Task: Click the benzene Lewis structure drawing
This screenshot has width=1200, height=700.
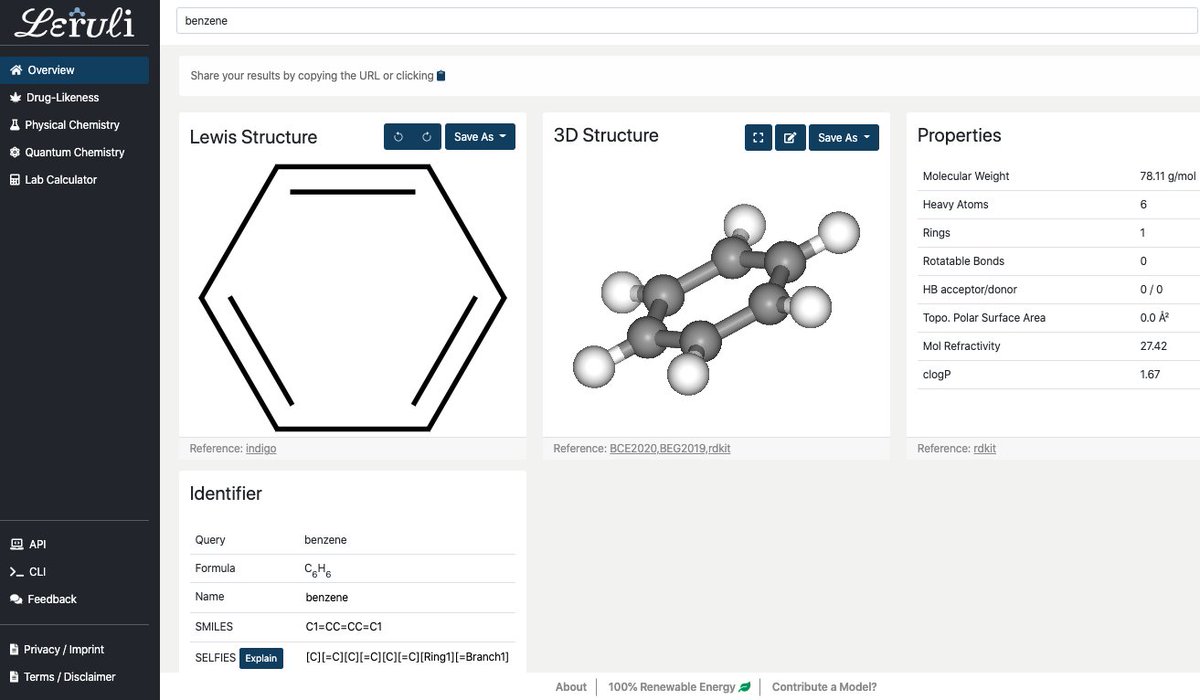Action: tap(353, 297)
